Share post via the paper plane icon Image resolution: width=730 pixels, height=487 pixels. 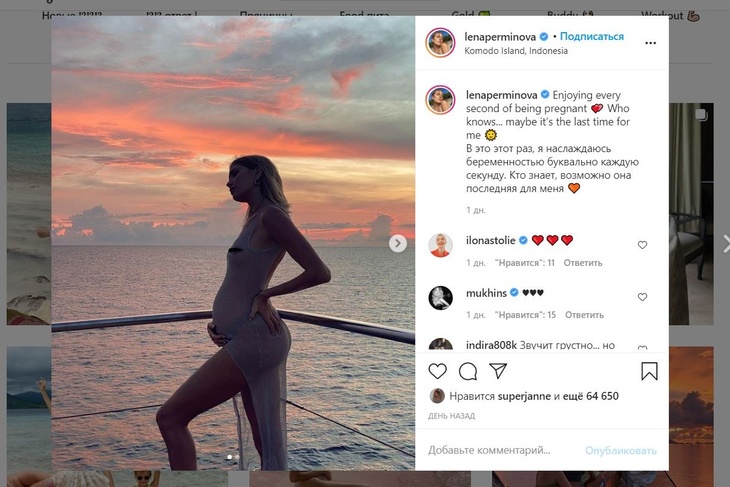click(x=498, y=371)
